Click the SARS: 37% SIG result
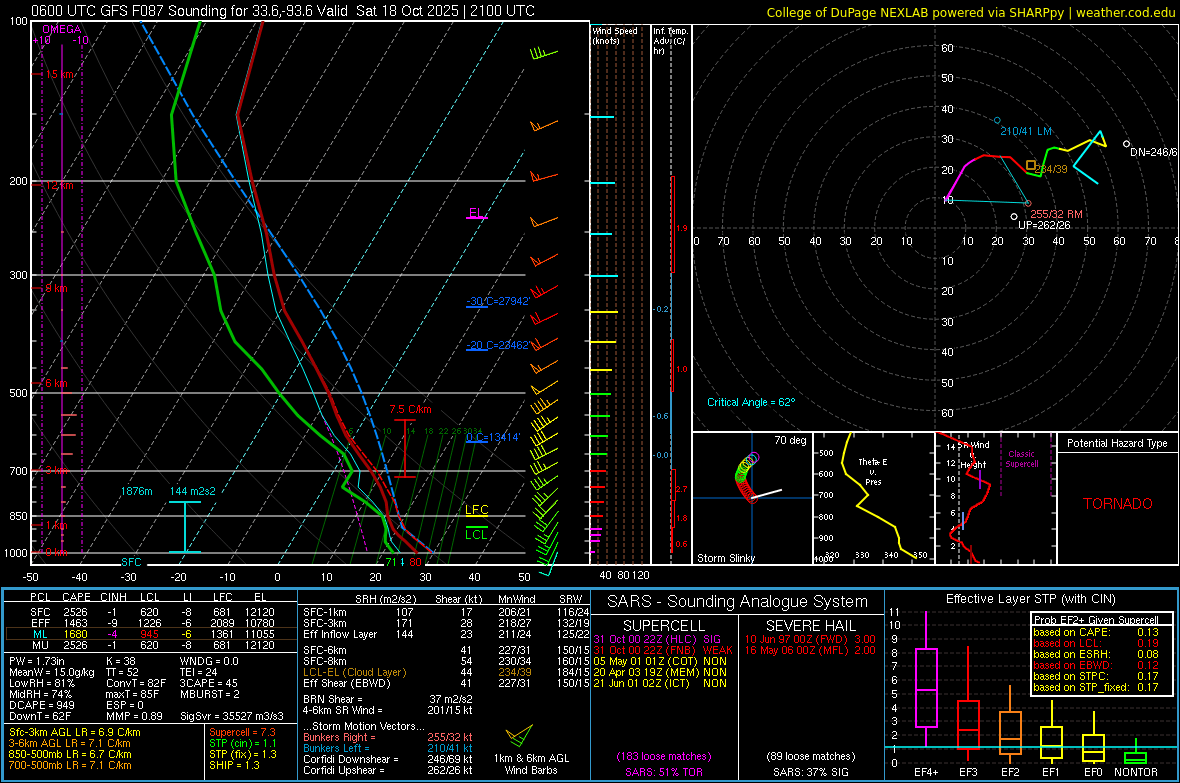This screenshot has height=783, width=1180. [x=810, y=772]
